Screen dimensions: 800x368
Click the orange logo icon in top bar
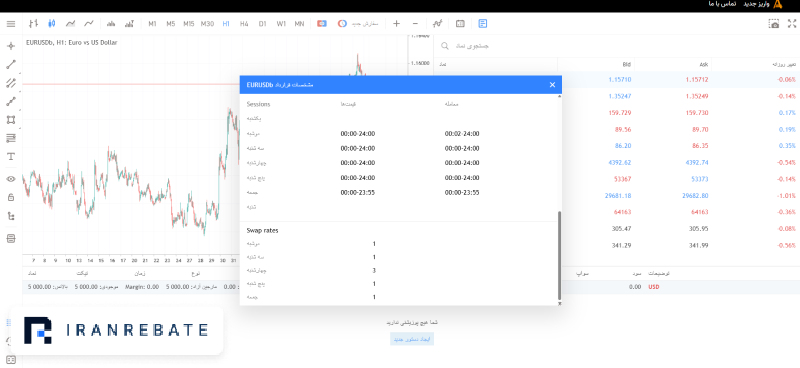coord(778,4)
